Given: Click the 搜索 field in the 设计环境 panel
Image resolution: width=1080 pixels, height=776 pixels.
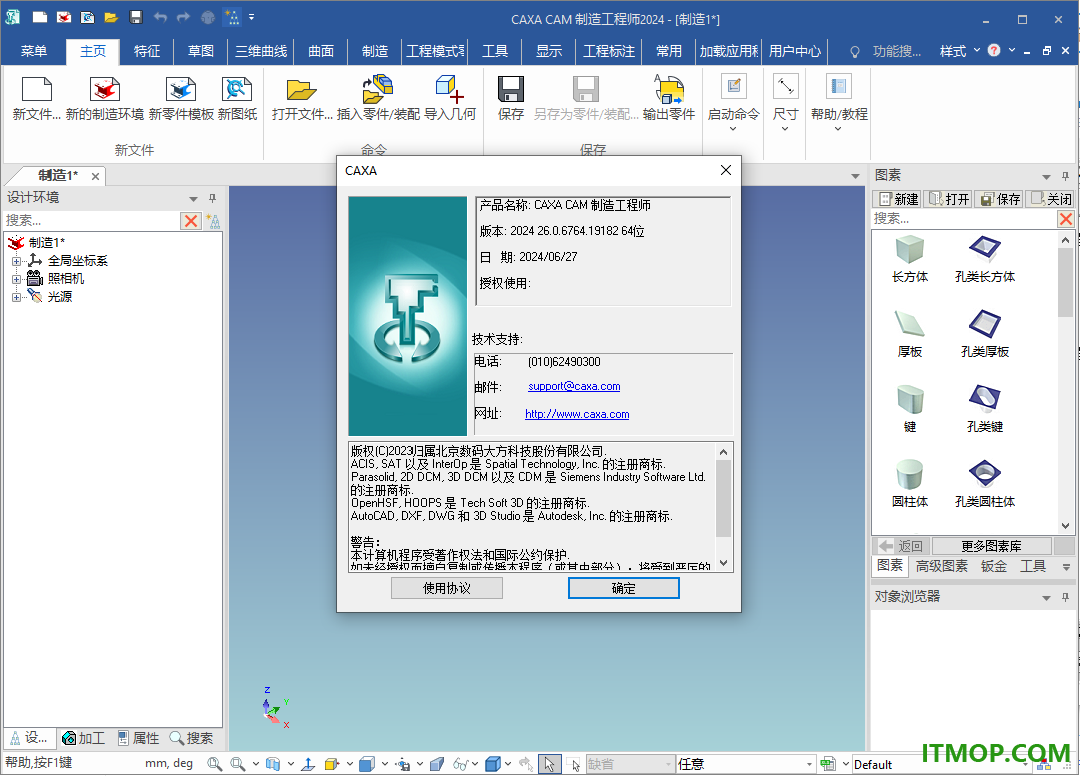Looking at the screenshot, I should [x=91, y=220].
